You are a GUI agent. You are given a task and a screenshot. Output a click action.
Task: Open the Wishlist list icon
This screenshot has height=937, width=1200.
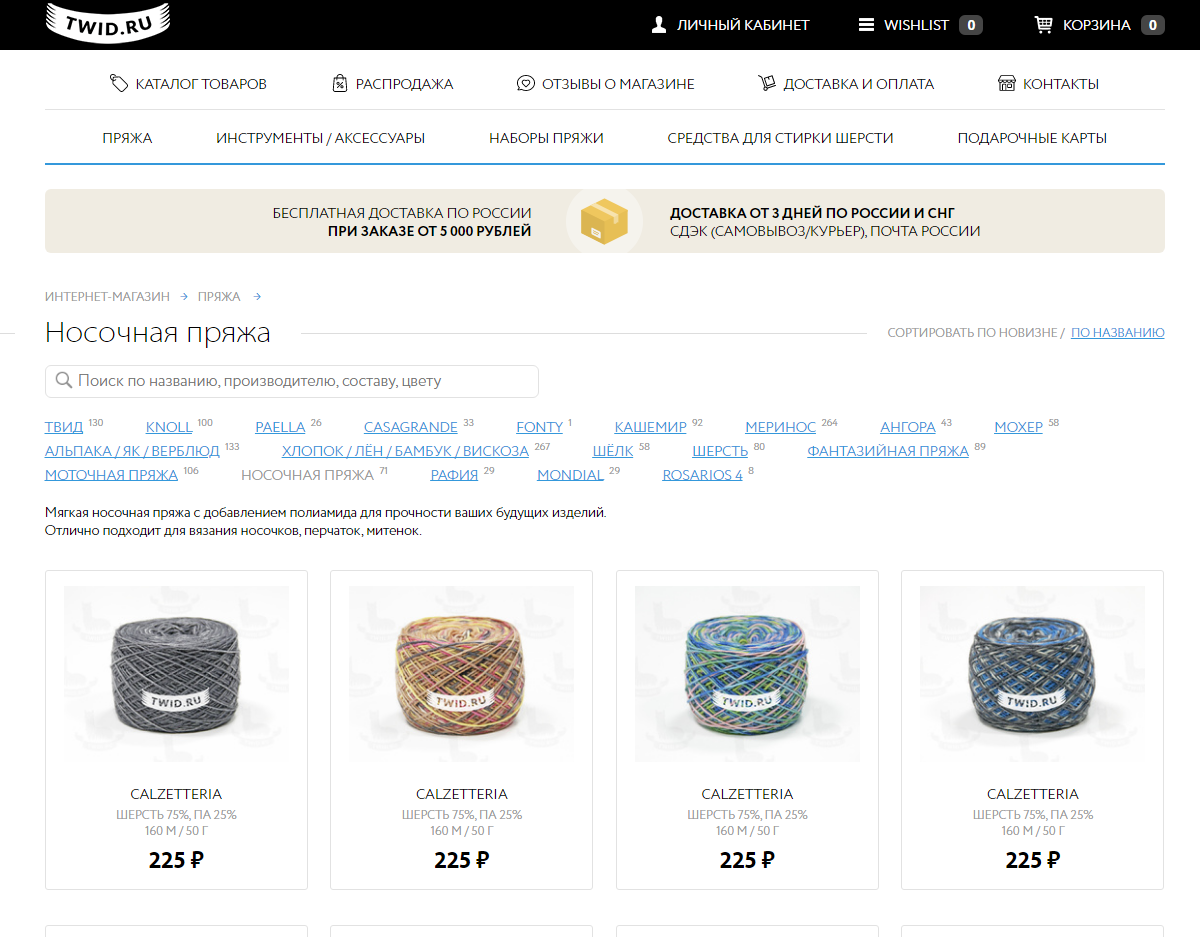tap(866, 25)
